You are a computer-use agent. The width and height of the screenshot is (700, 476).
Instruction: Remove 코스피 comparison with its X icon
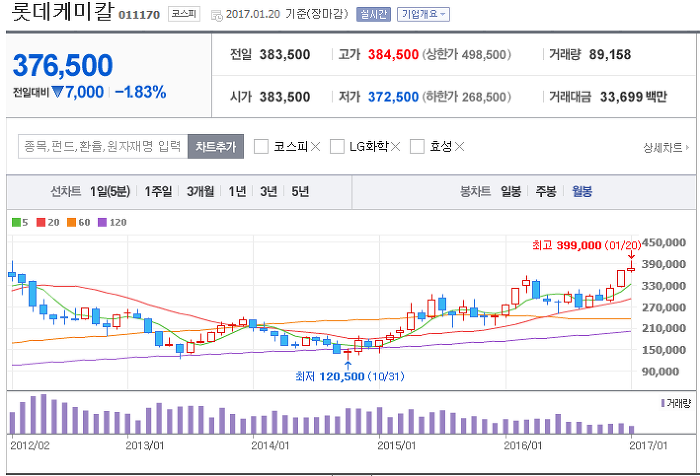[x=316, y=146]
